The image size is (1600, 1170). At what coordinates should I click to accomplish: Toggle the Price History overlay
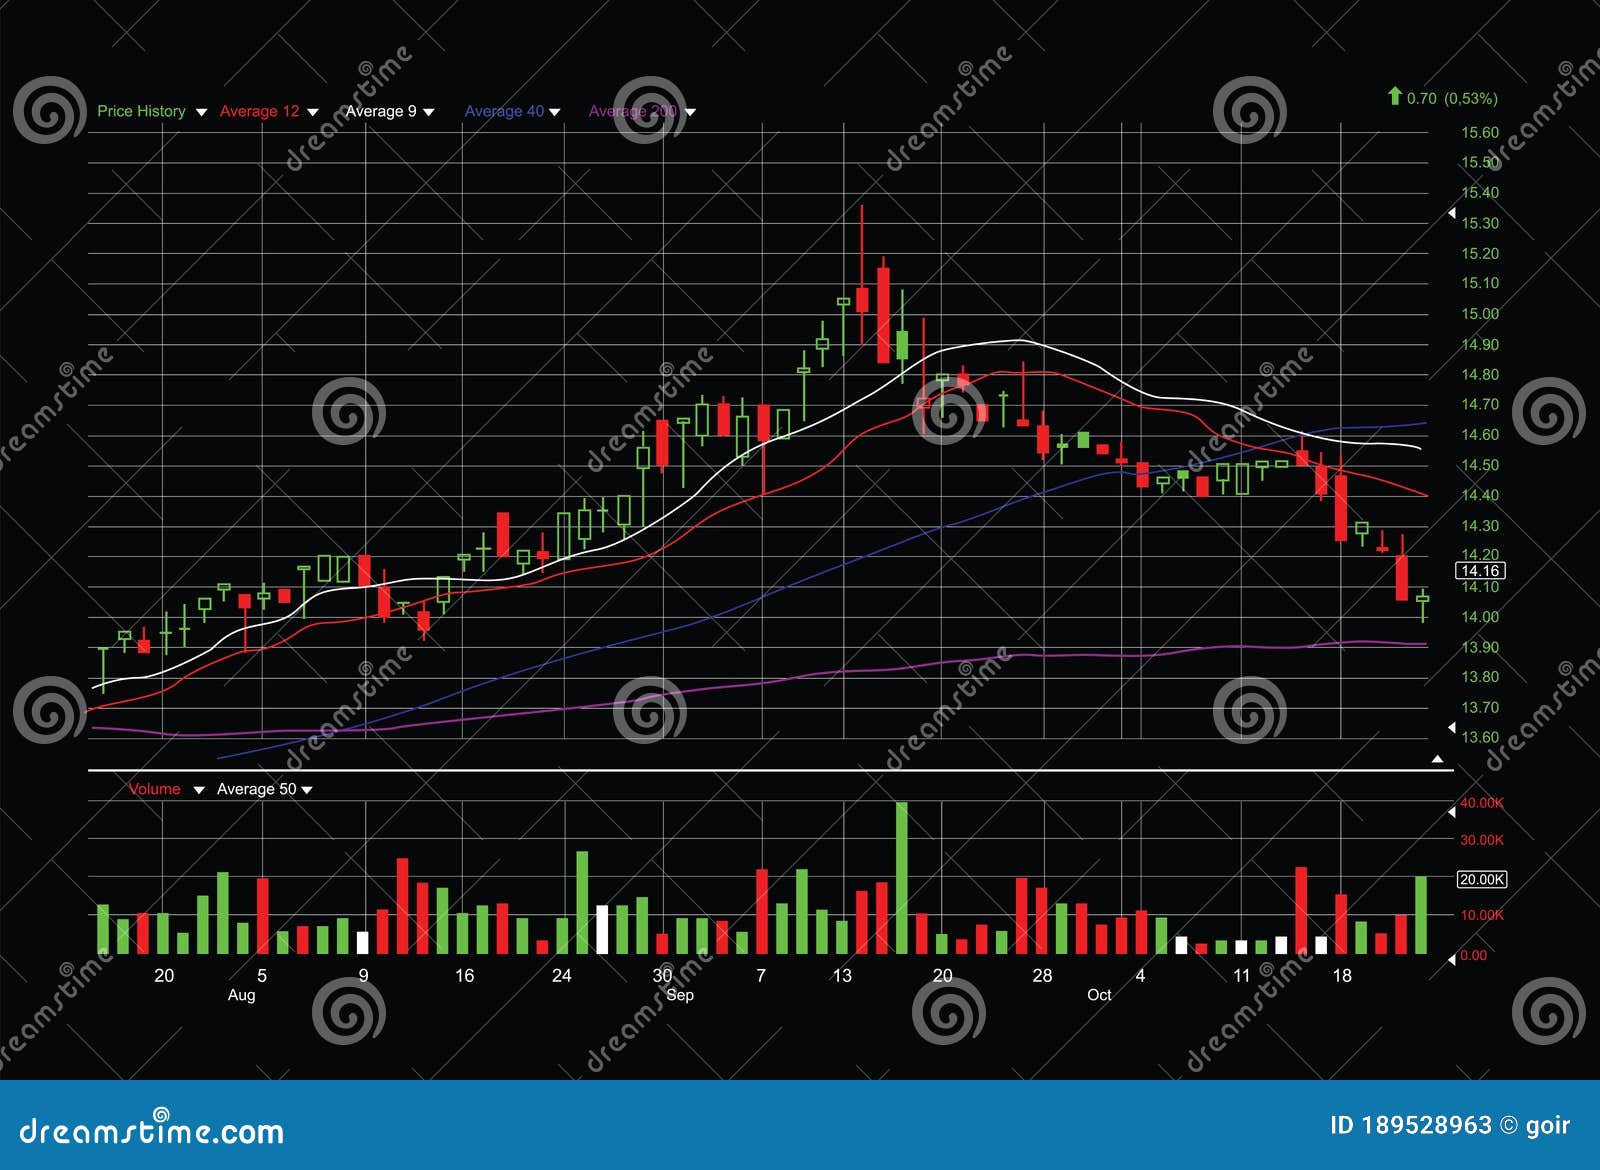(141, 111)
